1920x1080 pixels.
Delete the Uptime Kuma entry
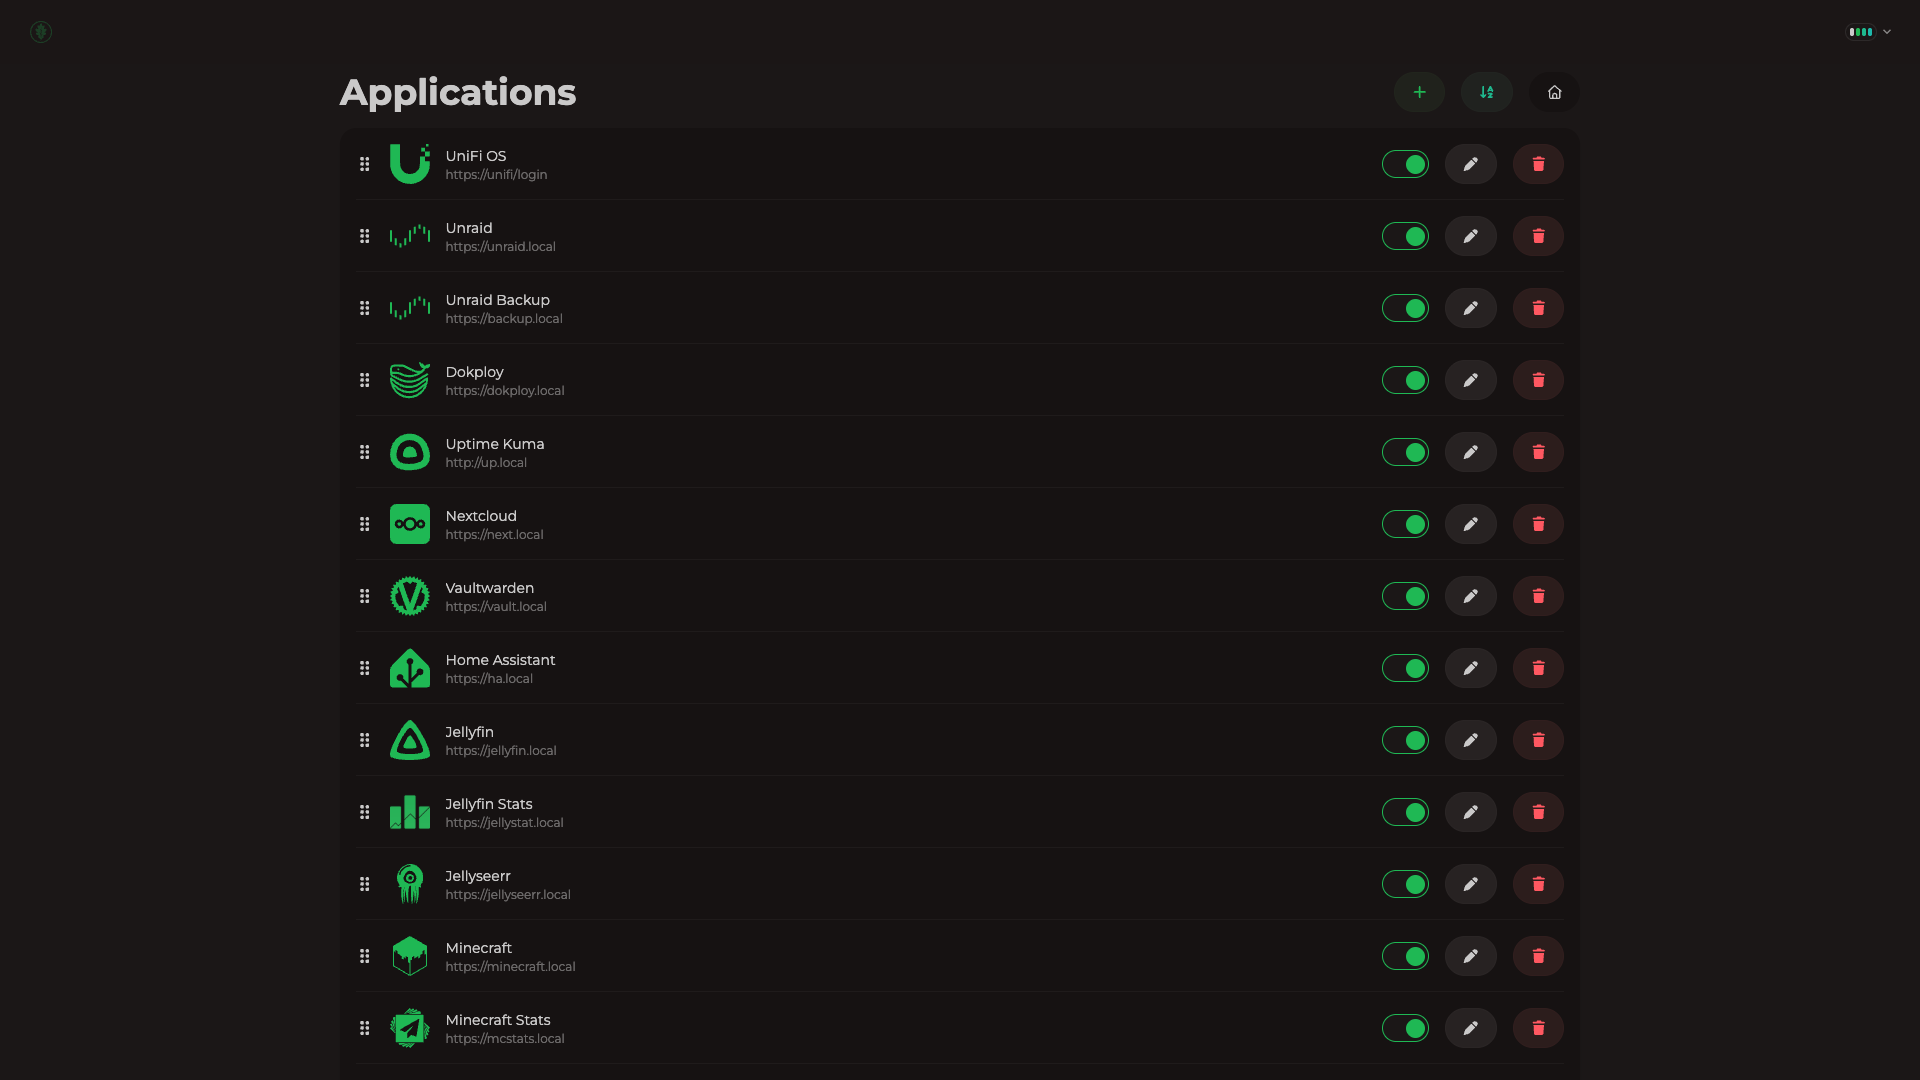click(x=1538, y=452)
